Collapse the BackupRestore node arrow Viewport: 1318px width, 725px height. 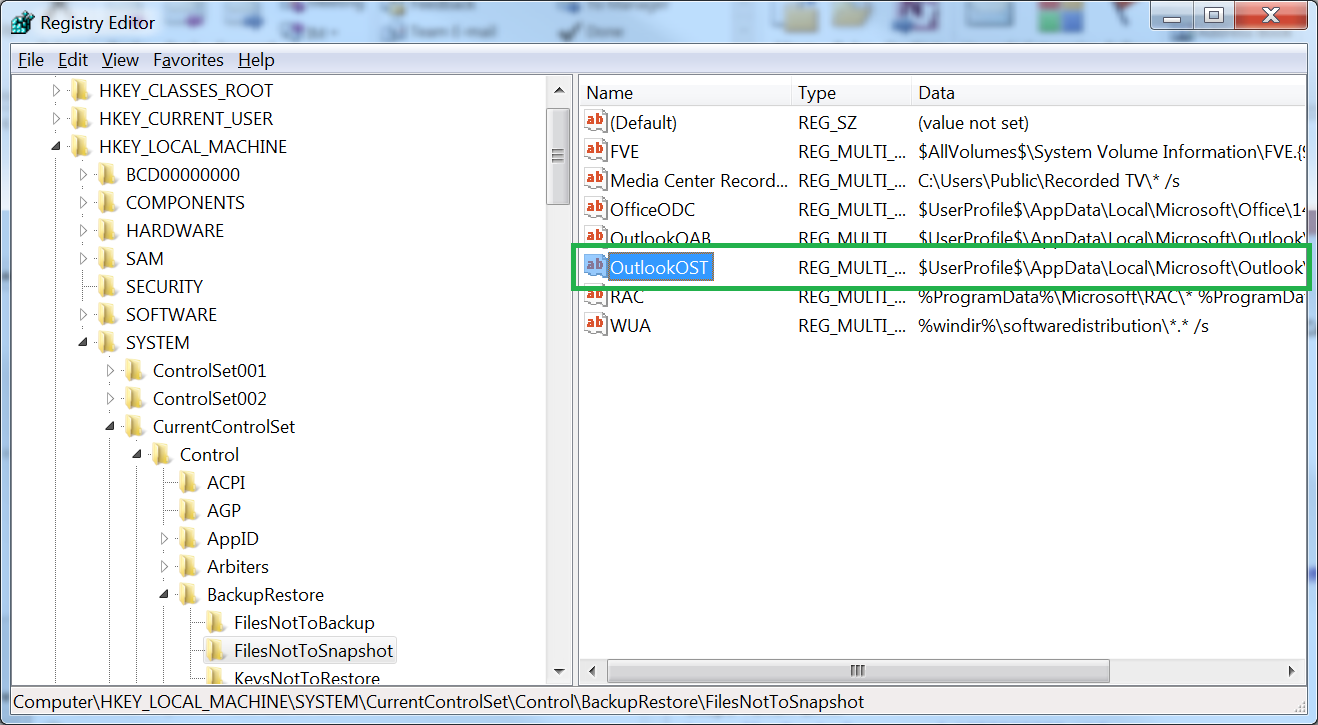[x=164, y=595]
